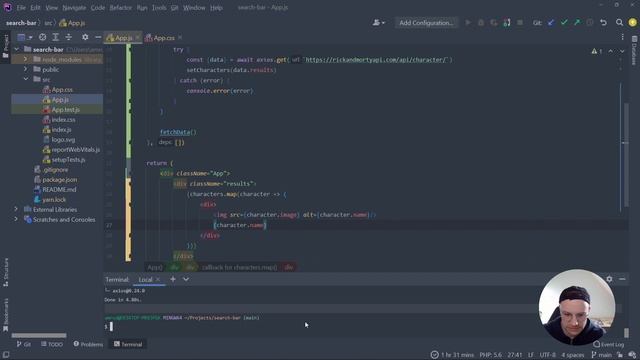This screenshot has height=360, width=640.
Task: Click the PhpStorm logo icon in title bar
Action: tap(7, 7)
